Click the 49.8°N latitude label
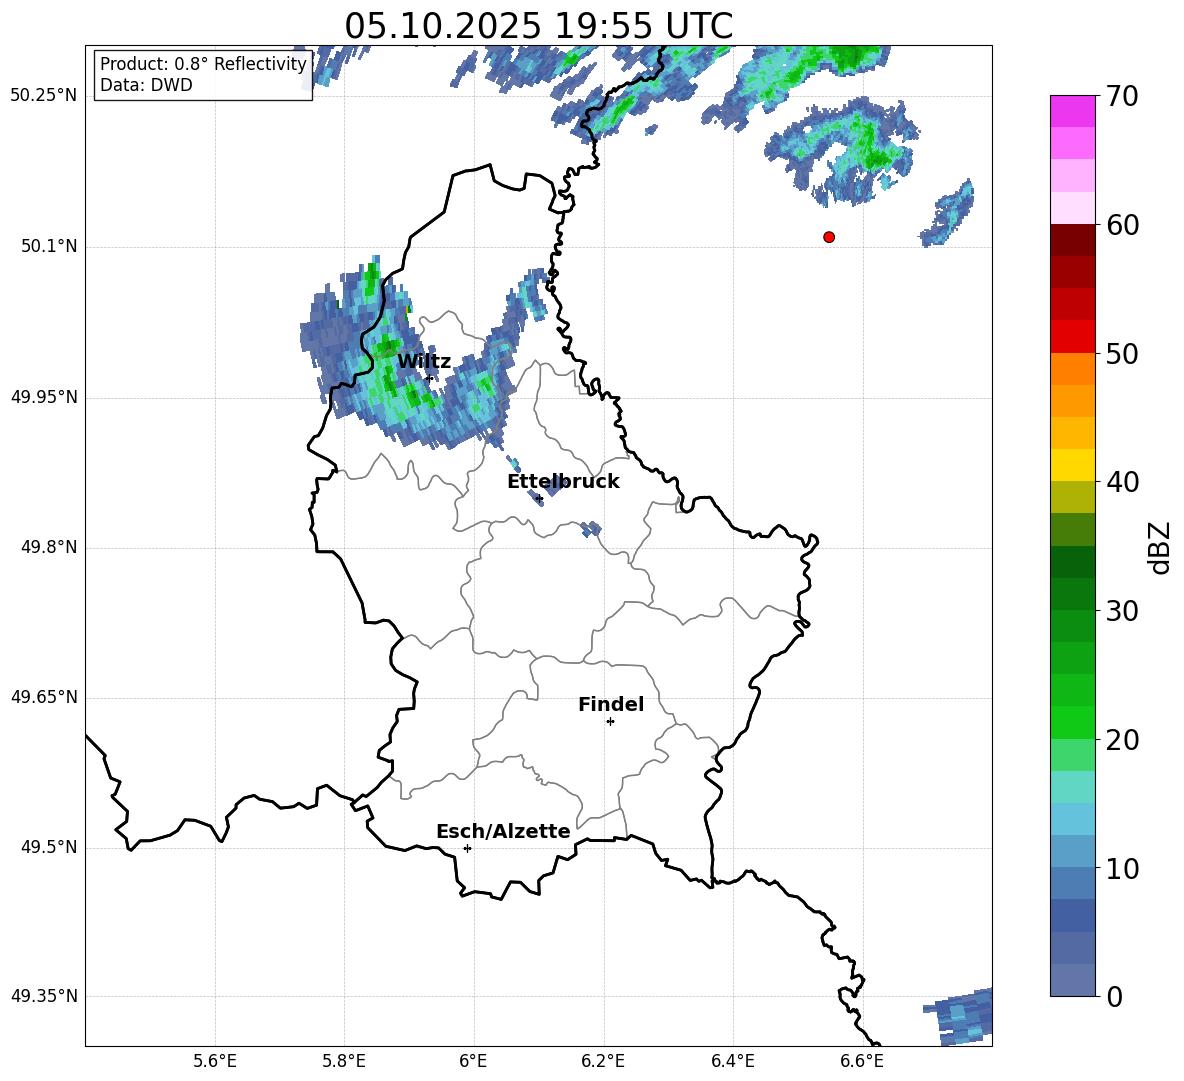The height and width of the screenshot is (1081, 1184). coord(50,547)
